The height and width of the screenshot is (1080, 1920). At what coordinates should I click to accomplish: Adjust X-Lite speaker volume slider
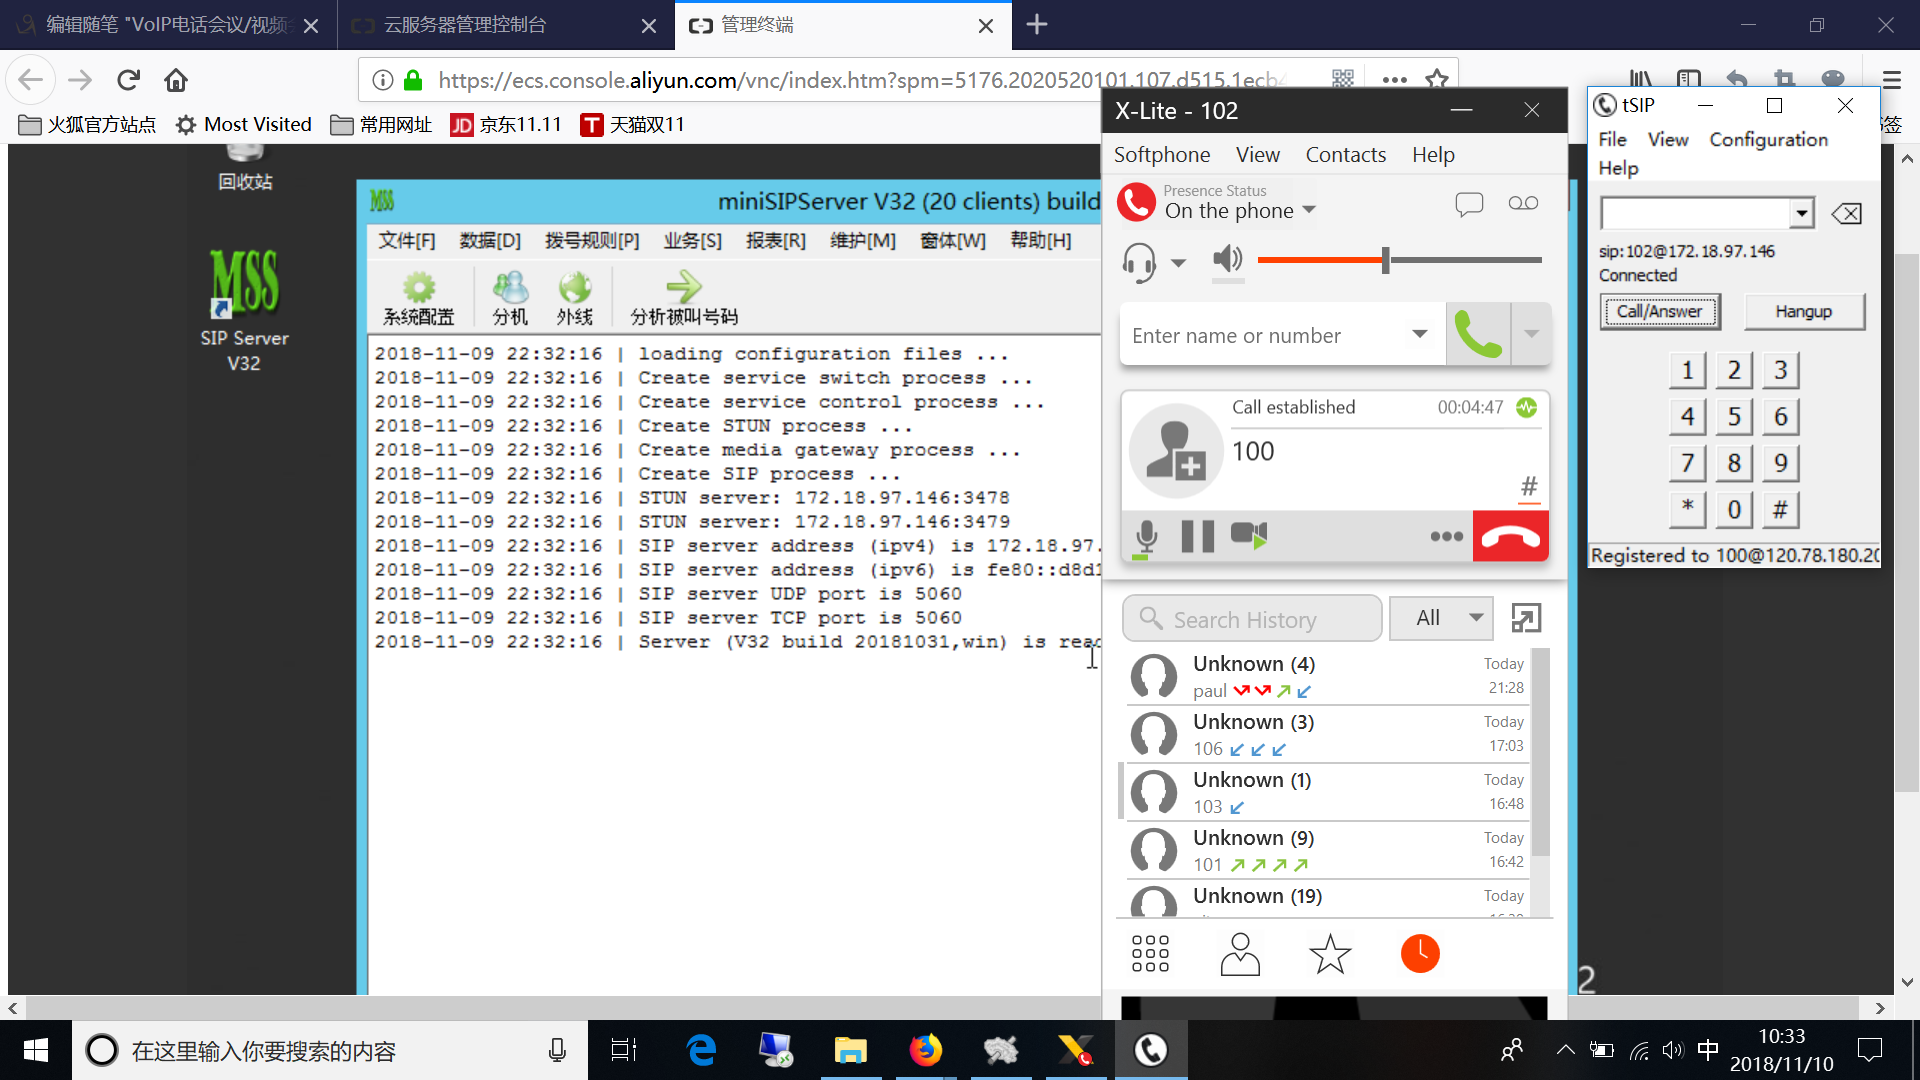(1386, 260)
